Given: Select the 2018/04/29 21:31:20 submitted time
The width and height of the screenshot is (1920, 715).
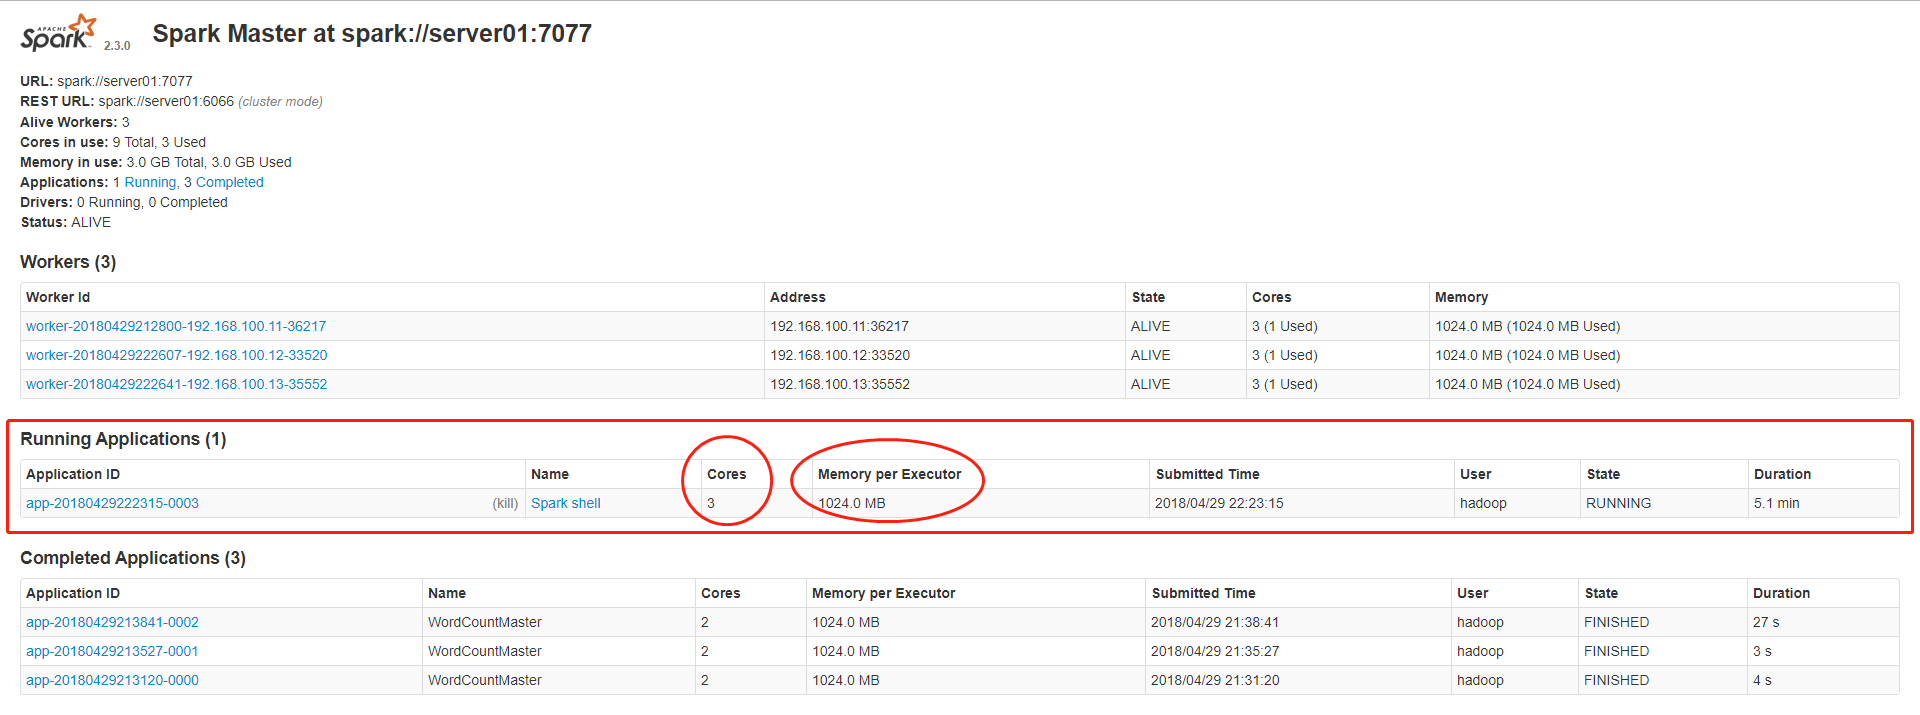Looking at the screenshot, I should [x=1215, y=680].
